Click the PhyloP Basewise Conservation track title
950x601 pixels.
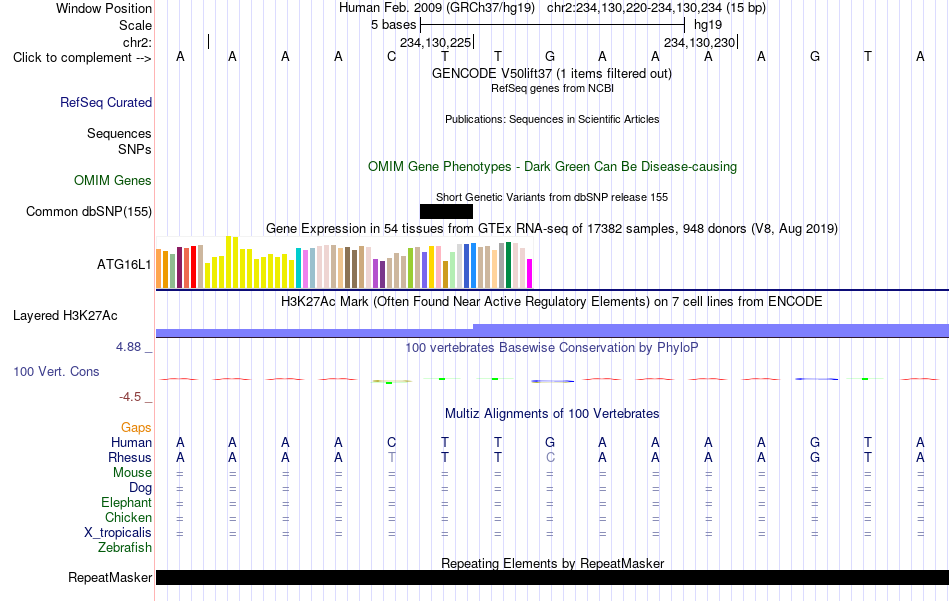click(552, 347)
